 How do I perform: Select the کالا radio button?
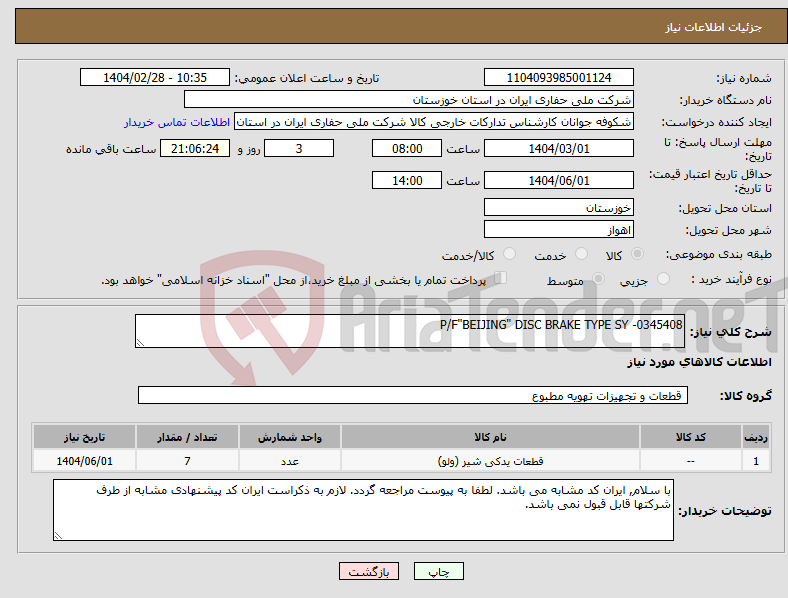pyautogui.click(x=637, y=254)
